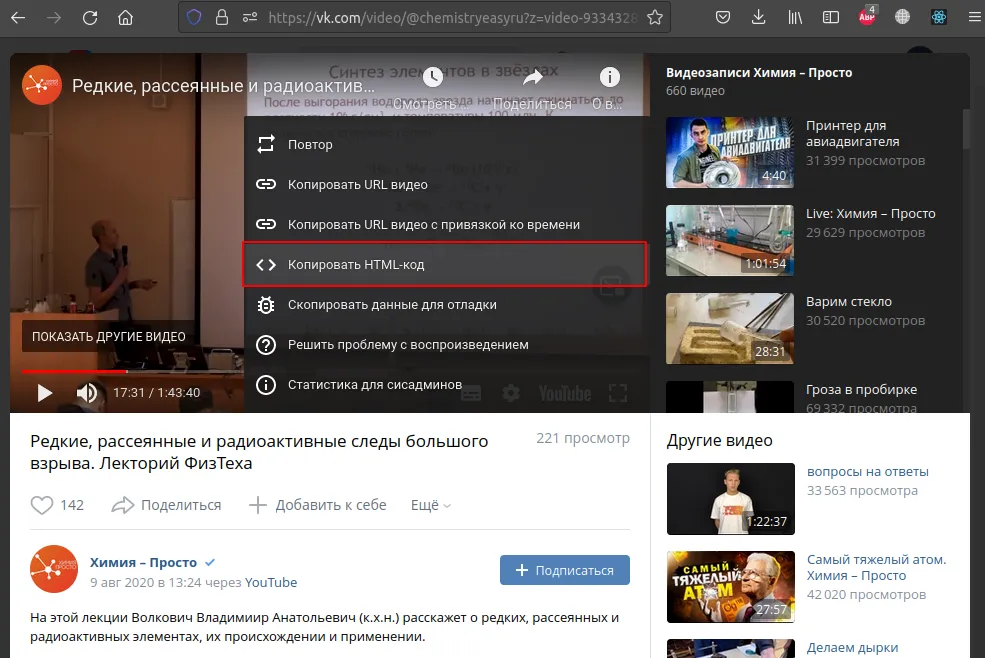The width and height of the screenshot is (985, 658).
Task: Open the React Developer Tools extension
Action: coord(939,18)
